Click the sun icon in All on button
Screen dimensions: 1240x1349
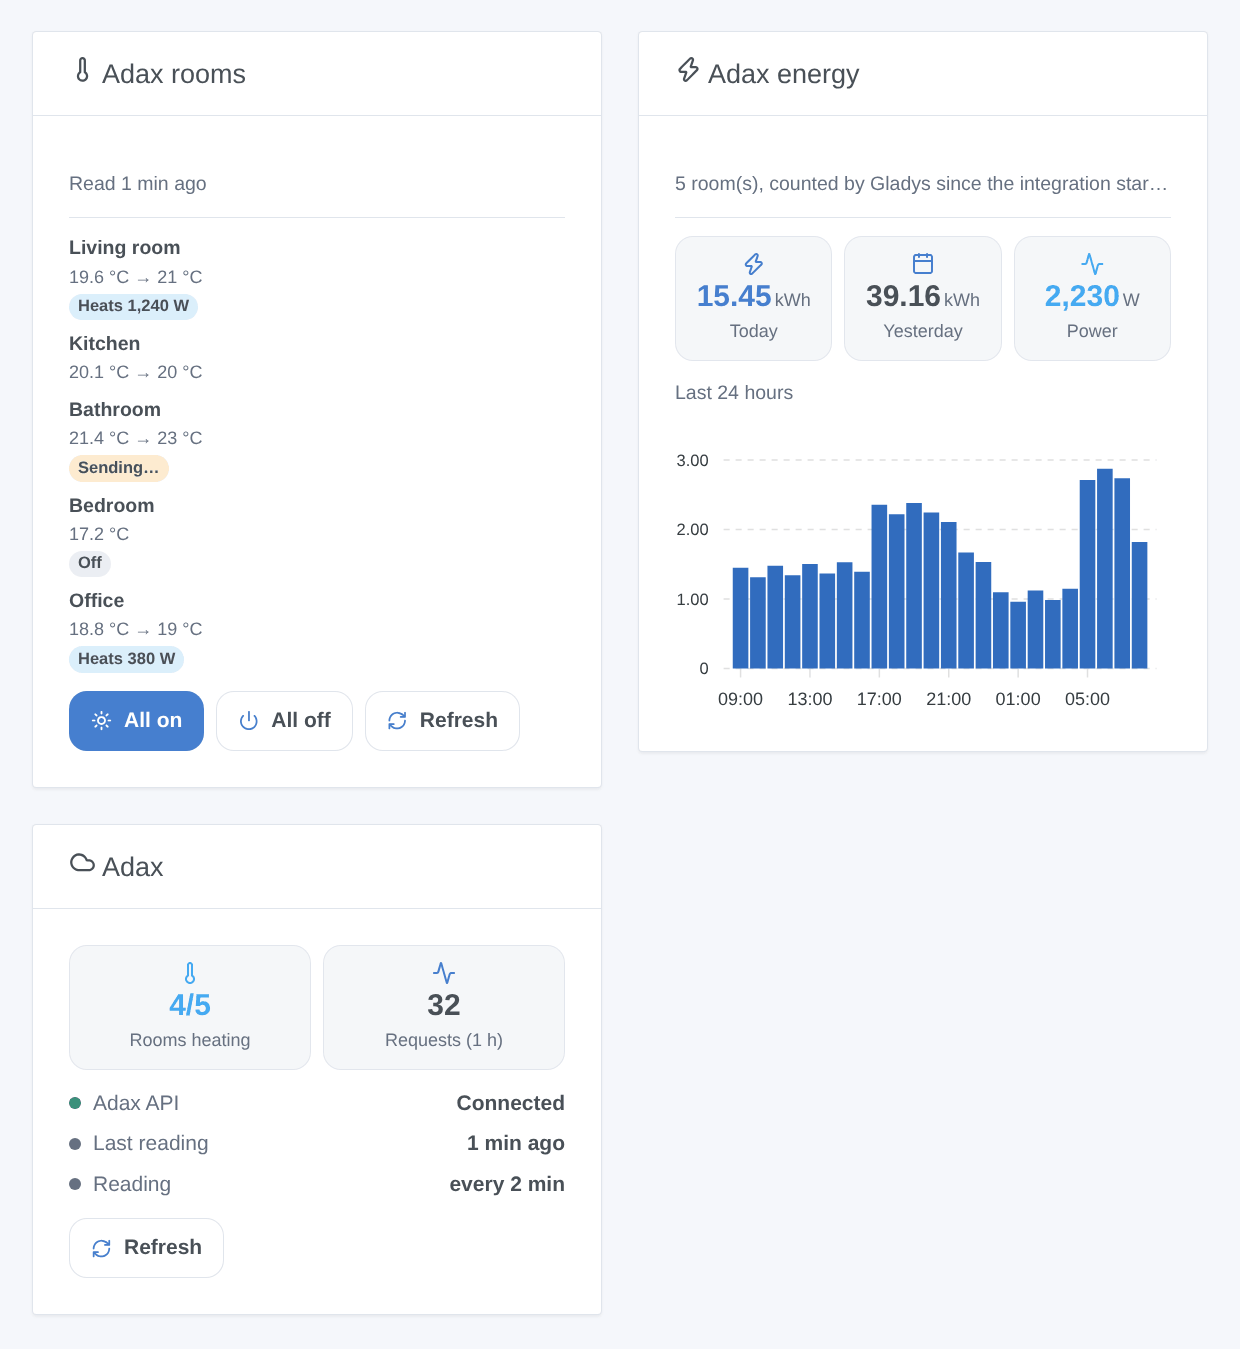click(x=101, y=720)
